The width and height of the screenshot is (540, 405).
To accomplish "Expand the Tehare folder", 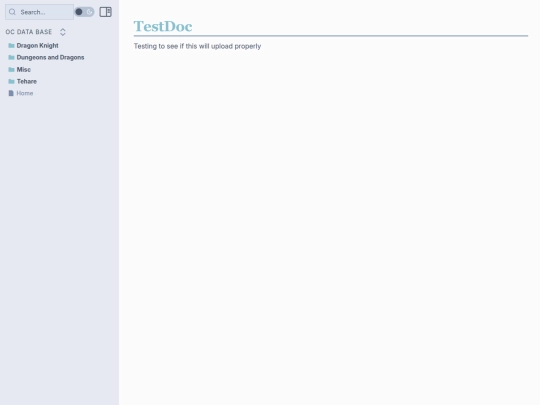I will (27, 82).
